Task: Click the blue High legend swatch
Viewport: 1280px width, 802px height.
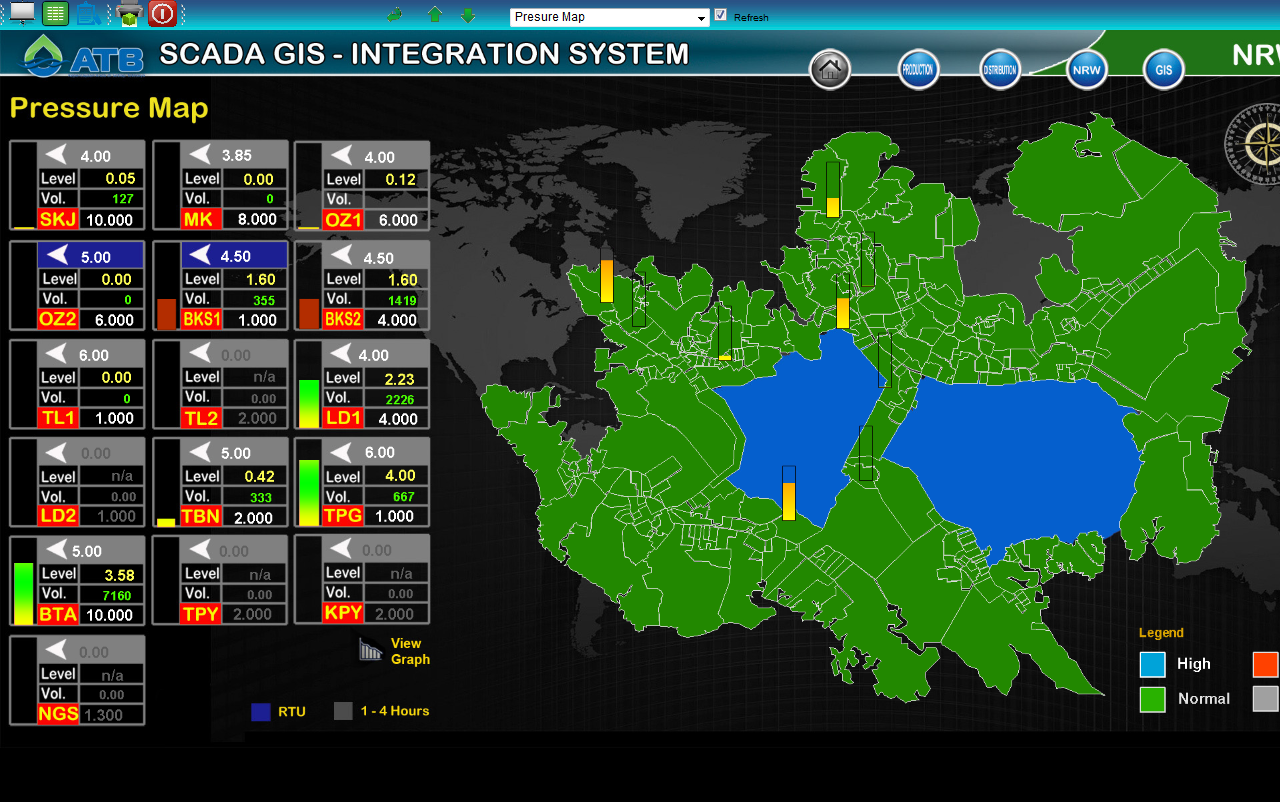Action: pyautogui.click(x=1152, y=664)
